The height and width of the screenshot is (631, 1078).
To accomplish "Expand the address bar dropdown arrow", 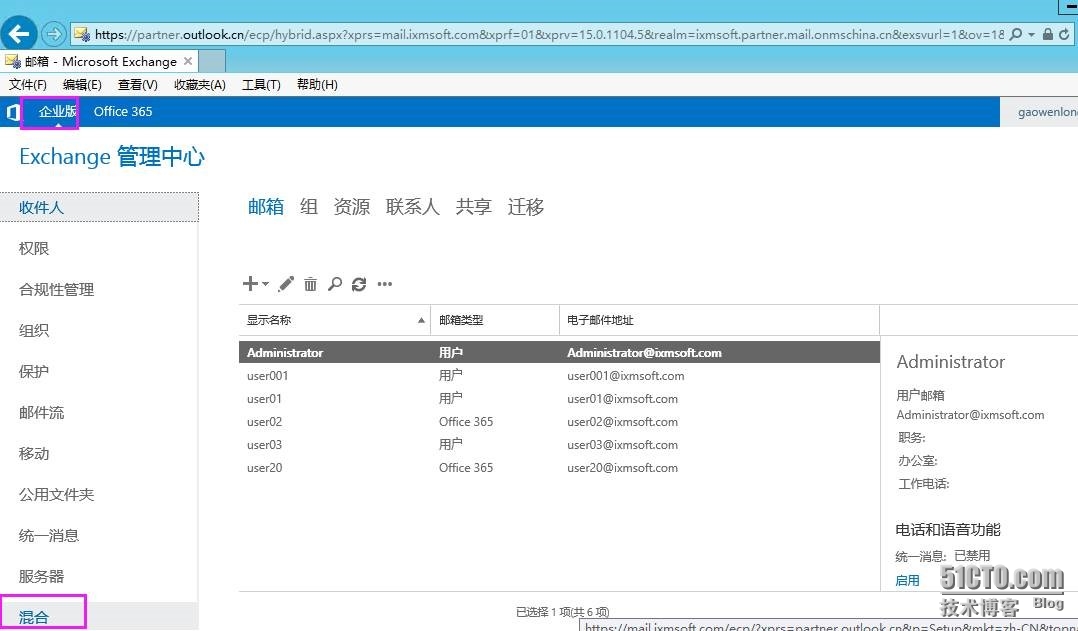I will 1031,34.
